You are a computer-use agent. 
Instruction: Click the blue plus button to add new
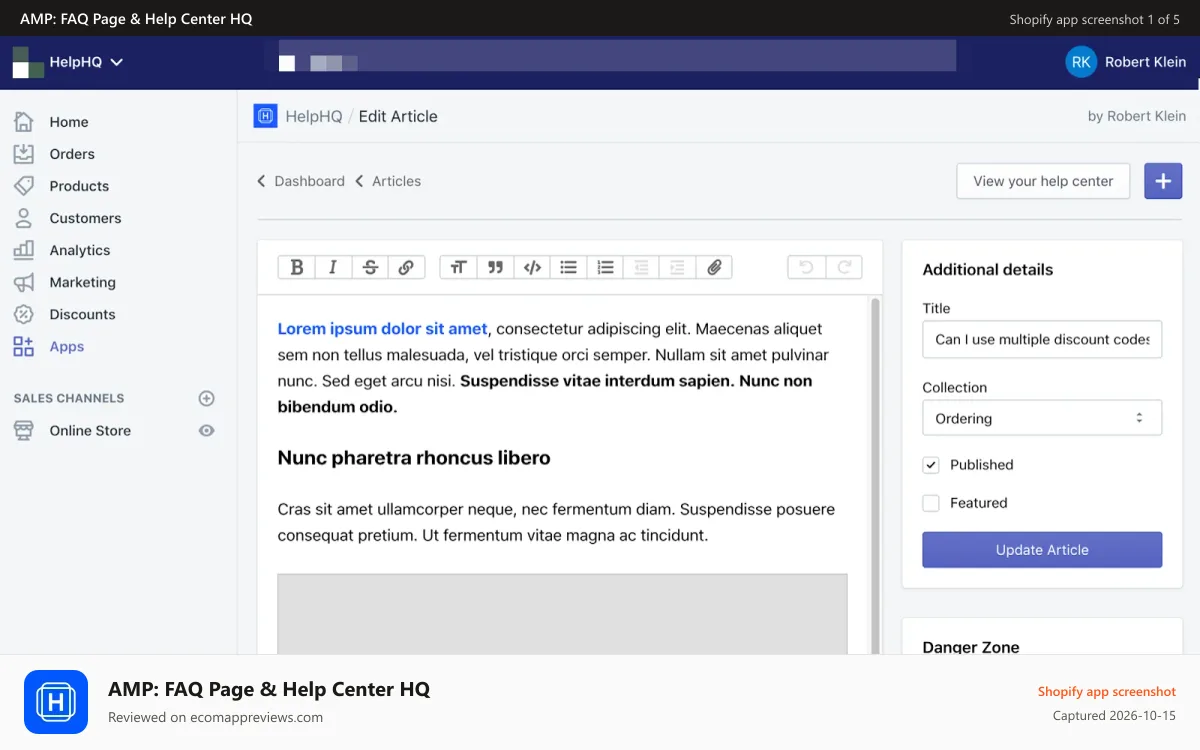click(x=1163, y=181)
